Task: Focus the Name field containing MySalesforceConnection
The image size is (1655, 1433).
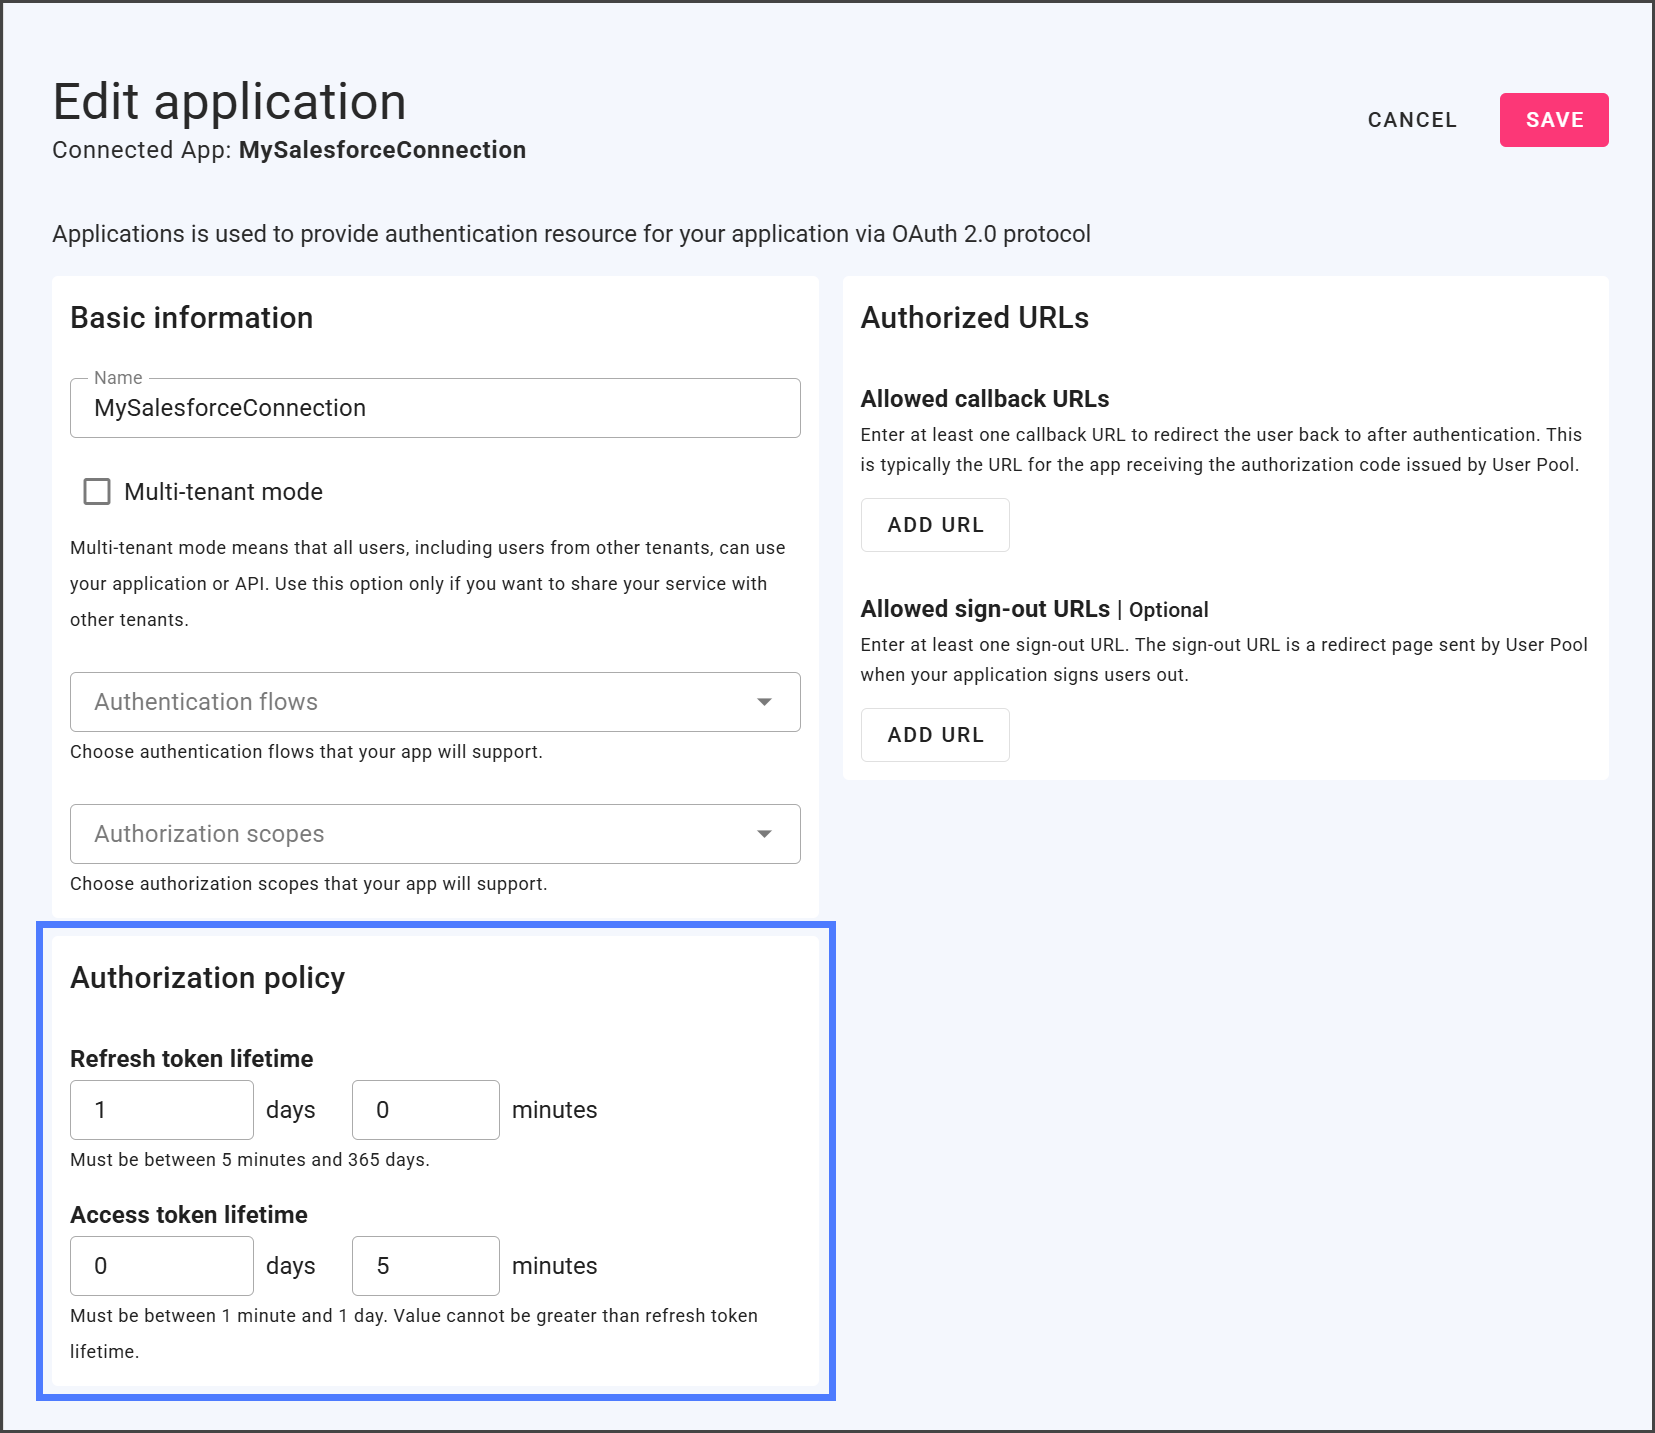Action: tap(434, 408)
